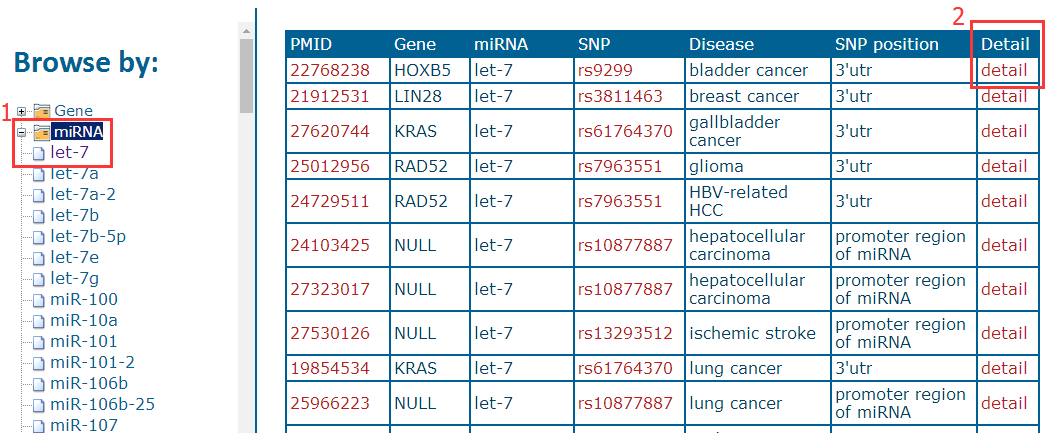
Task: Open PMID 22768238 link
Action: [330, 70]
